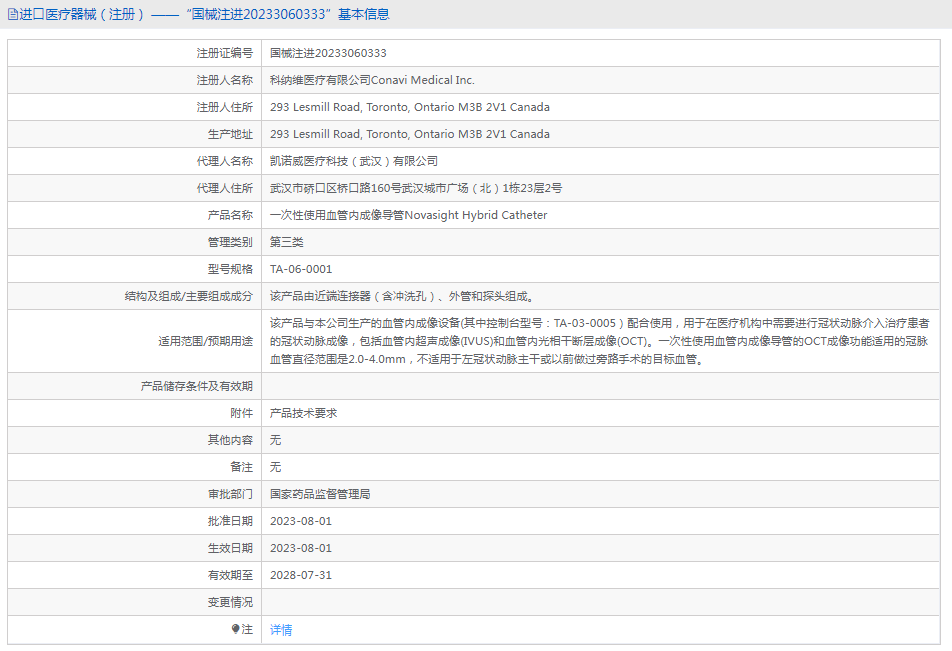
Task: Select the agent name 凯诺威医疗科技（武汉）有限公司
Action: pos(354,161)
